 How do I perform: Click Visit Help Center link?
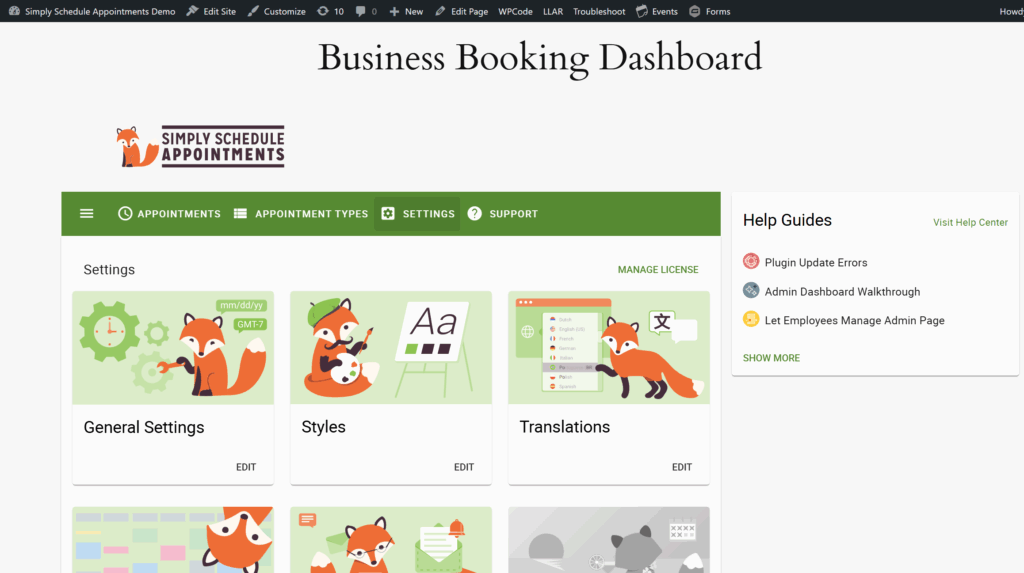coord(970,222)
